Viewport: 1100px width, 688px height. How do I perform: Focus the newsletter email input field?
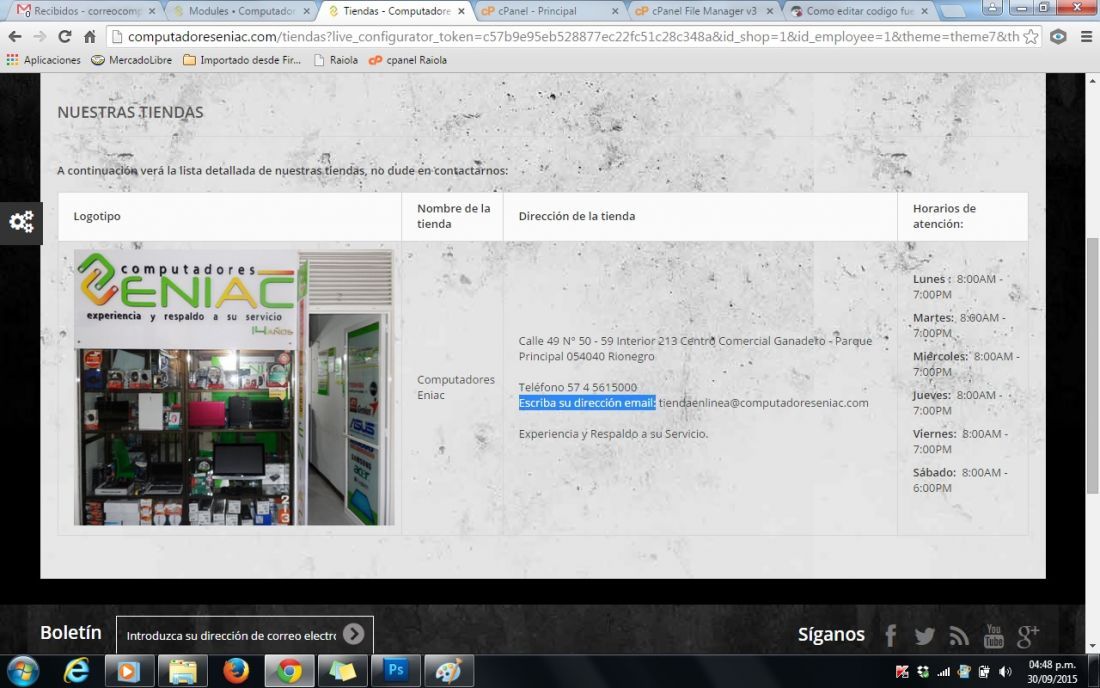231,635
